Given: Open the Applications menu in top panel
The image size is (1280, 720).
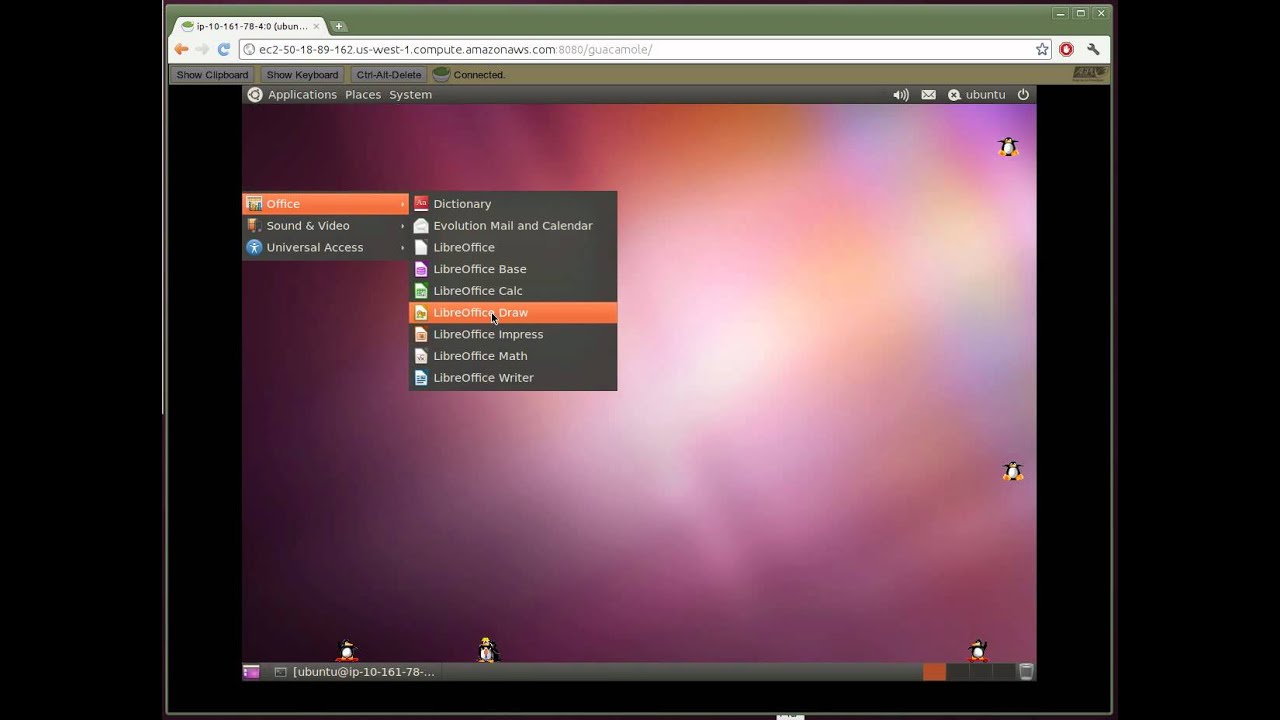Looking at the screenshot, I should [302, 94].
